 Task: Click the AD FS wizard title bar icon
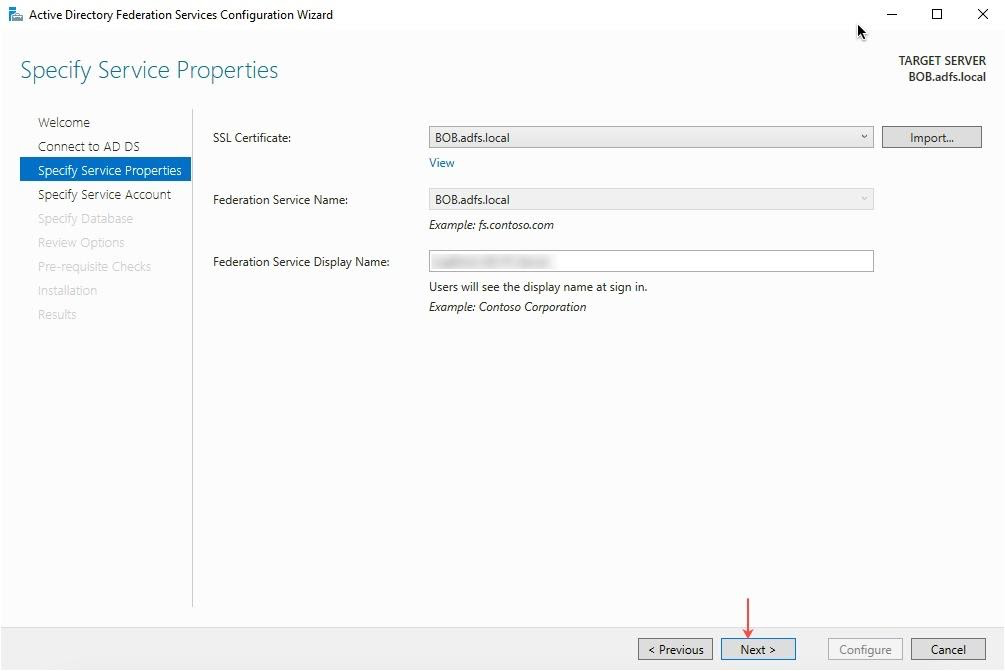pos(15,14)
